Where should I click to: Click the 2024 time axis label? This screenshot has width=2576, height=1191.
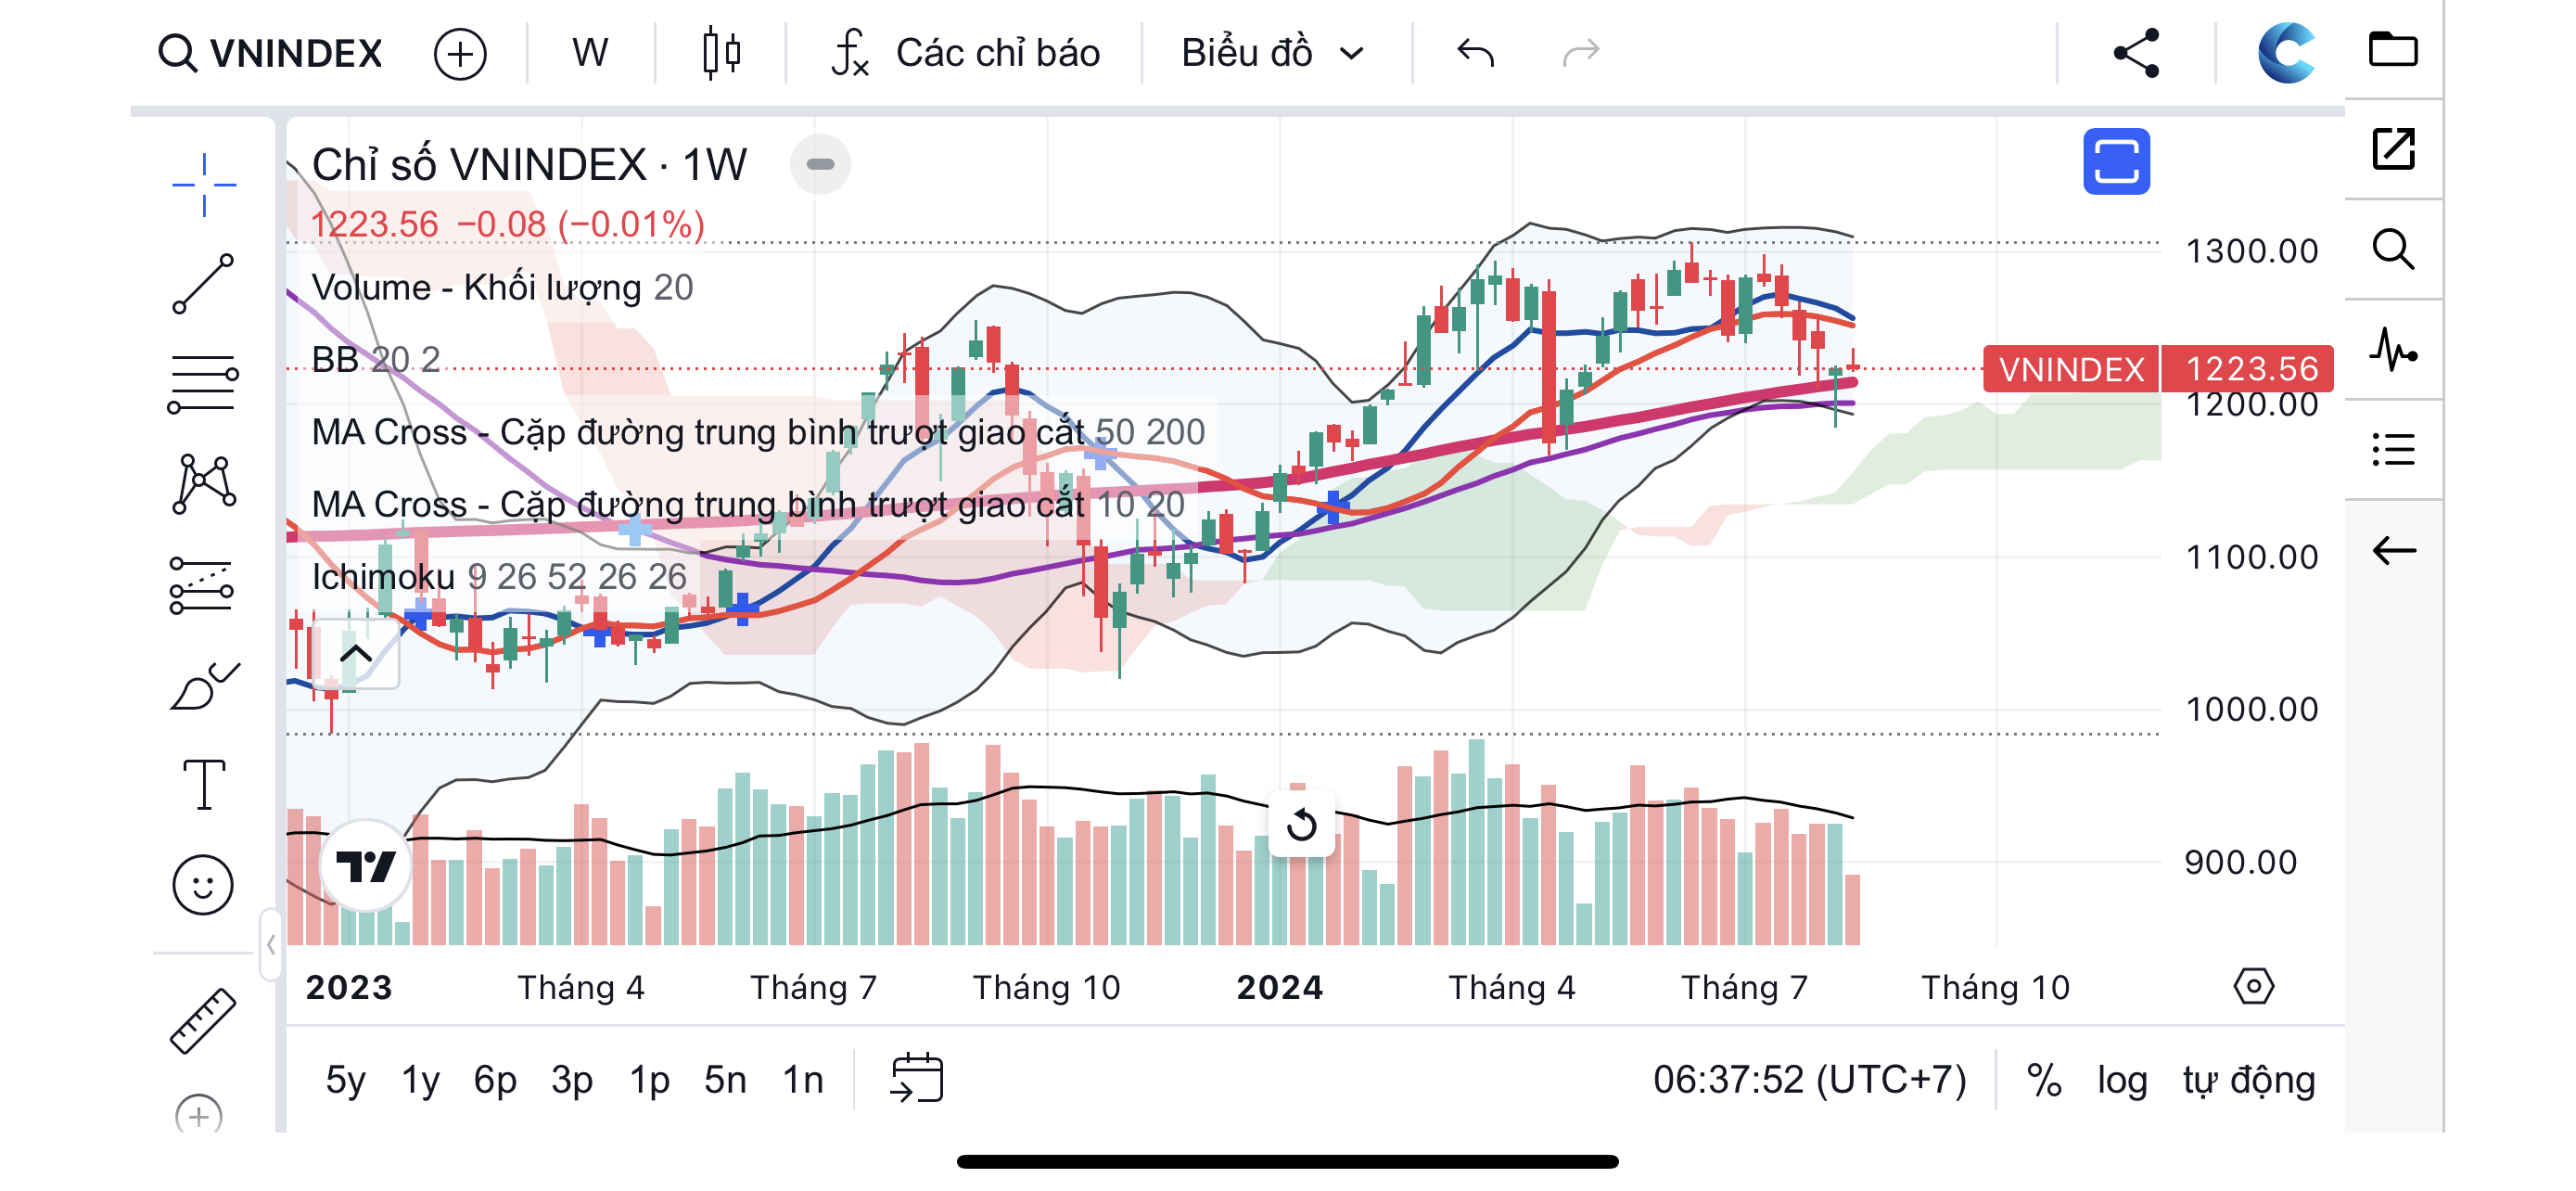pos(1279,987)
